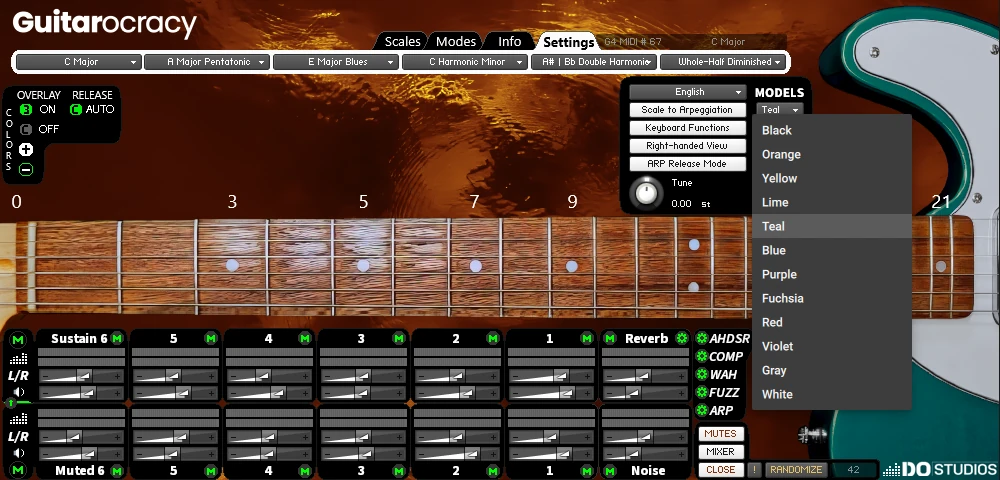Add an overlay color with the plus icon
The image size is (1000, 480).
tap(26, 150)
